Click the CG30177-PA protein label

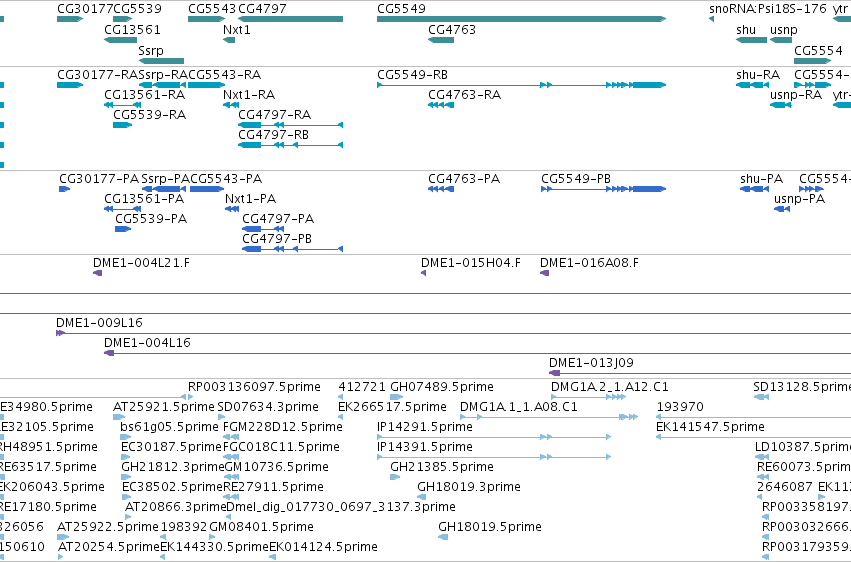(99, 178)
